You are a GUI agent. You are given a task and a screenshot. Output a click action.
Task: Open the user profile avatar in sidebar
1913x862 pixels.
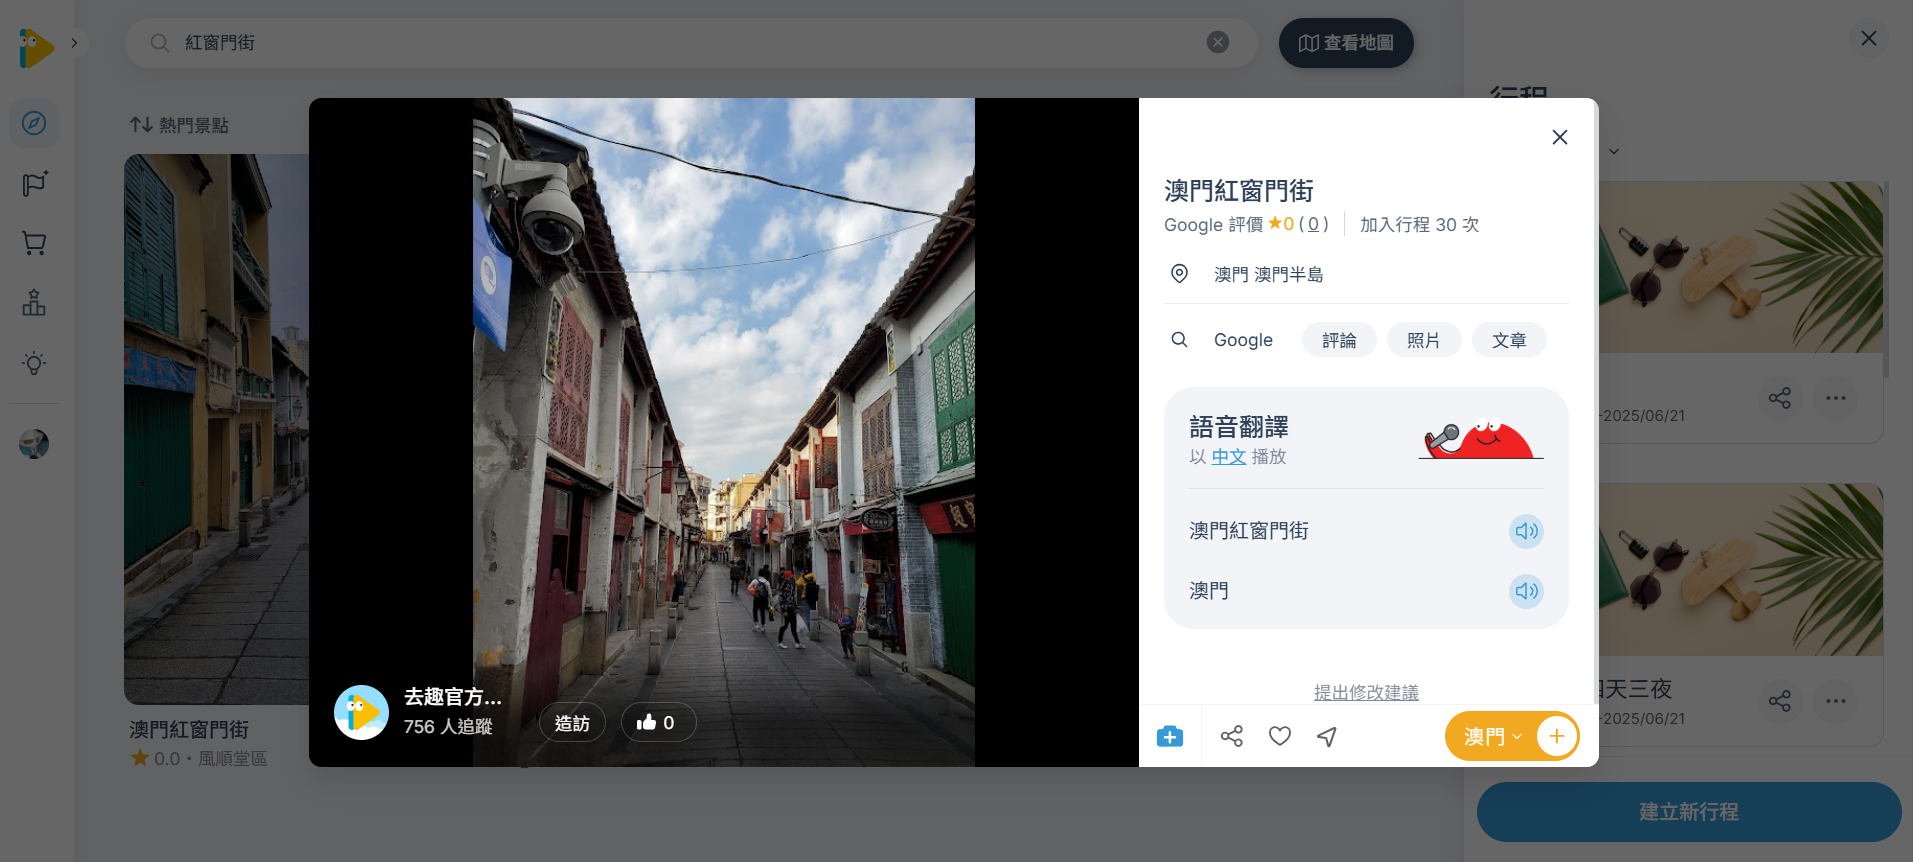click(x=34, y=443)
